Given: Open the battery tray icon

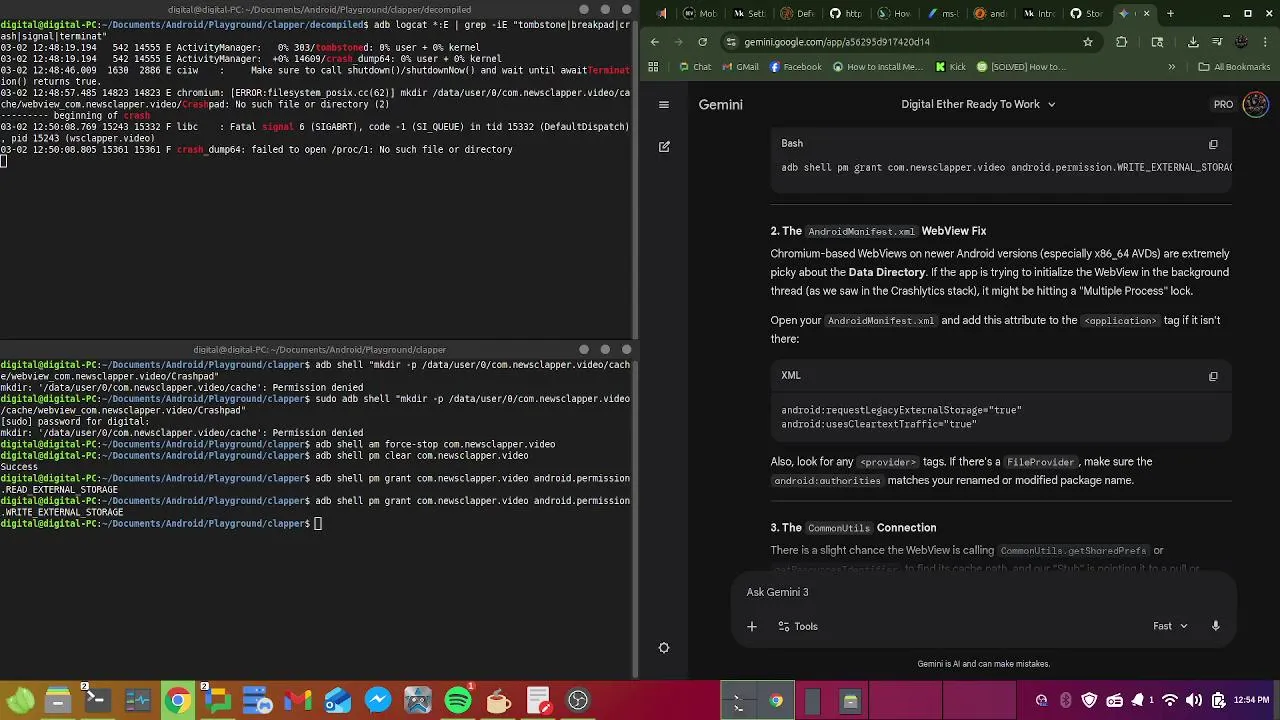Looking at the screenshot, I should [1219, 700].
